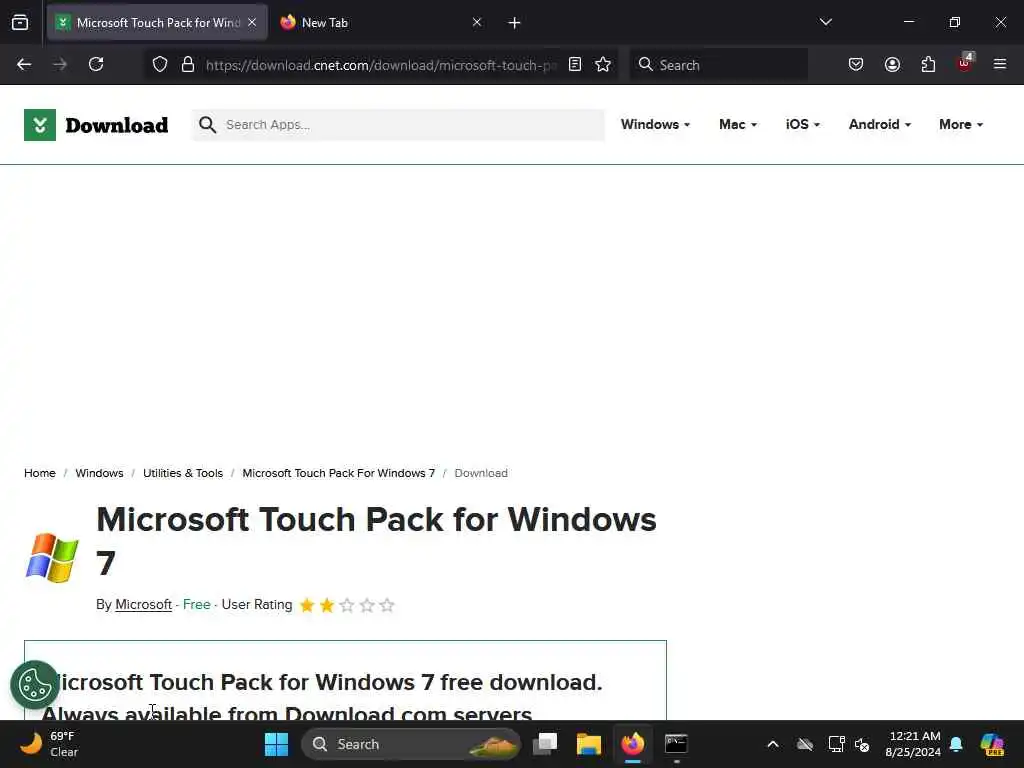Open clock showing 12:21 AM
The image size is (1024, 768).
point(913,744)
